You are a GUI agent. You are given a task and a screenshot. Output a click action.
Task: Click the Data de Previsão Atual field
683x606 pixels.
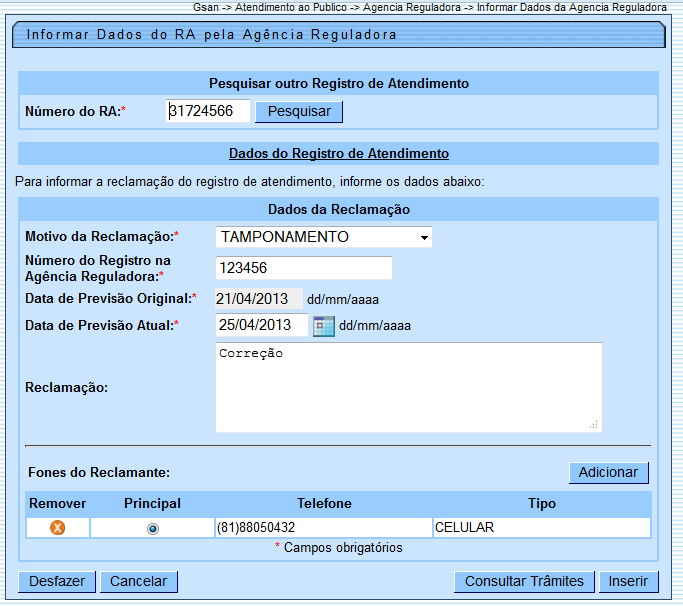tap(262, 325)
